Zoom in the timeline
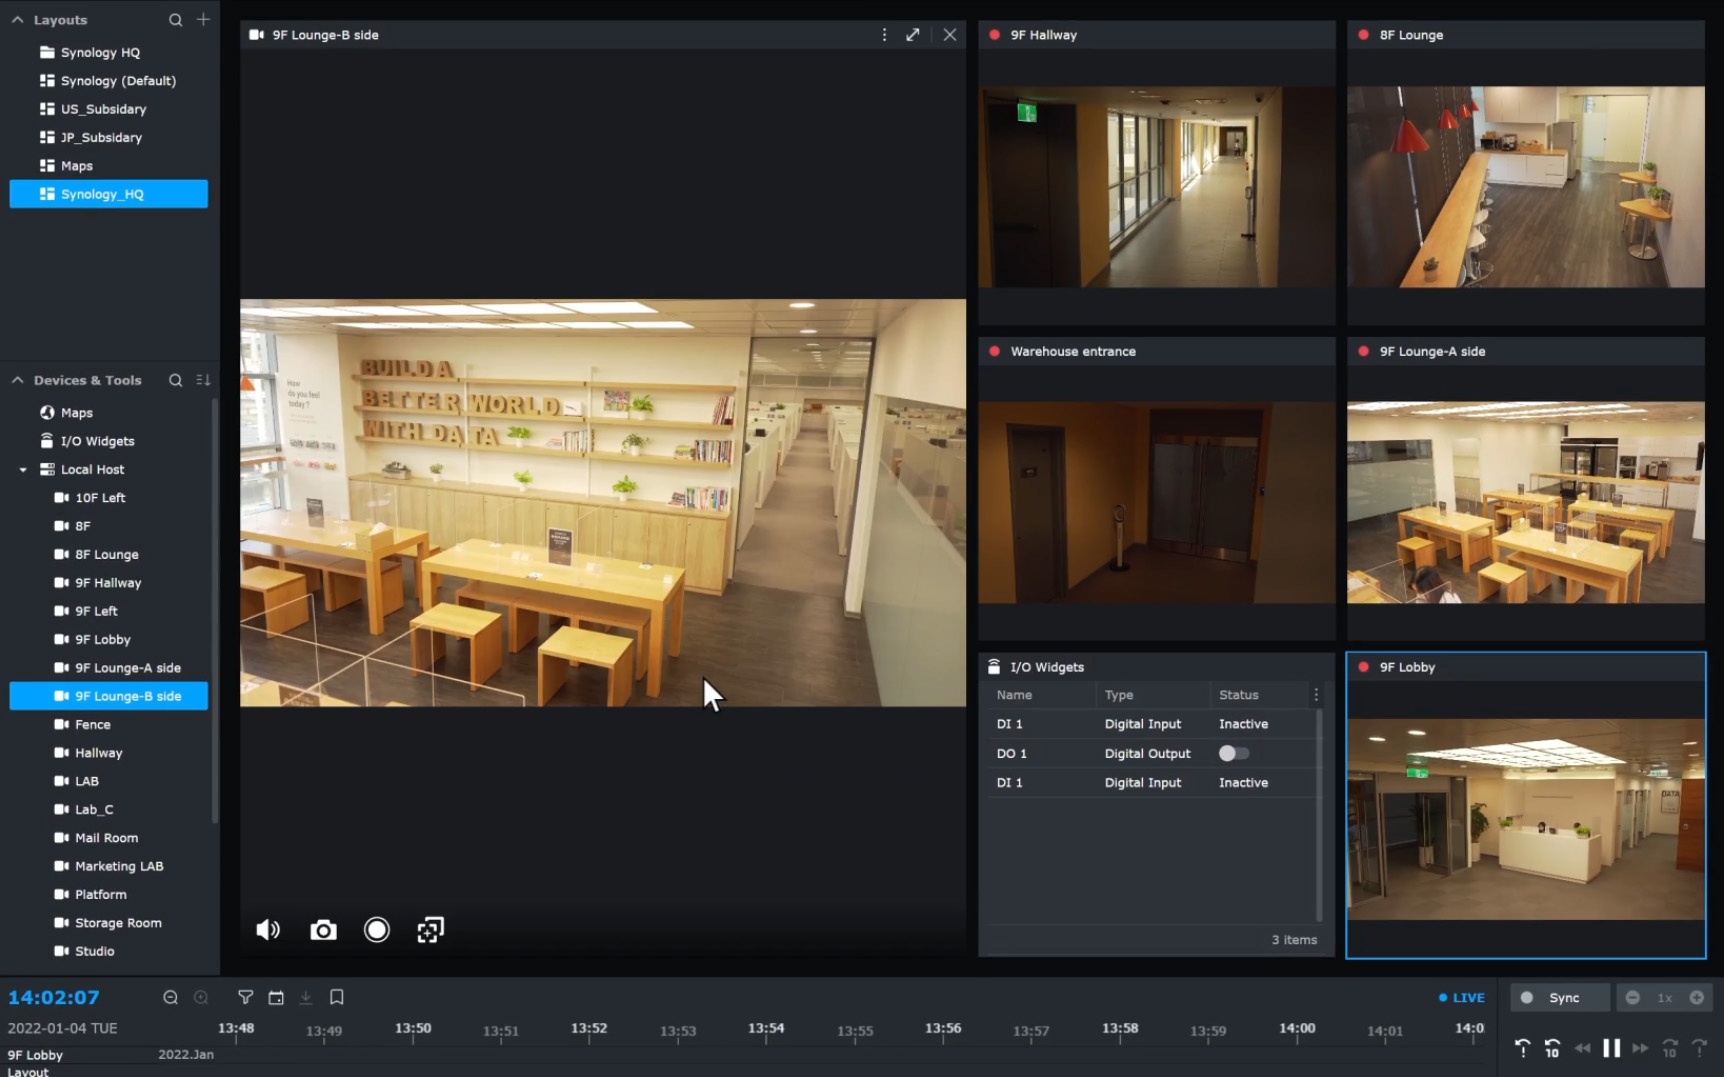The image size is (1724, 1077). pos(201,997)
